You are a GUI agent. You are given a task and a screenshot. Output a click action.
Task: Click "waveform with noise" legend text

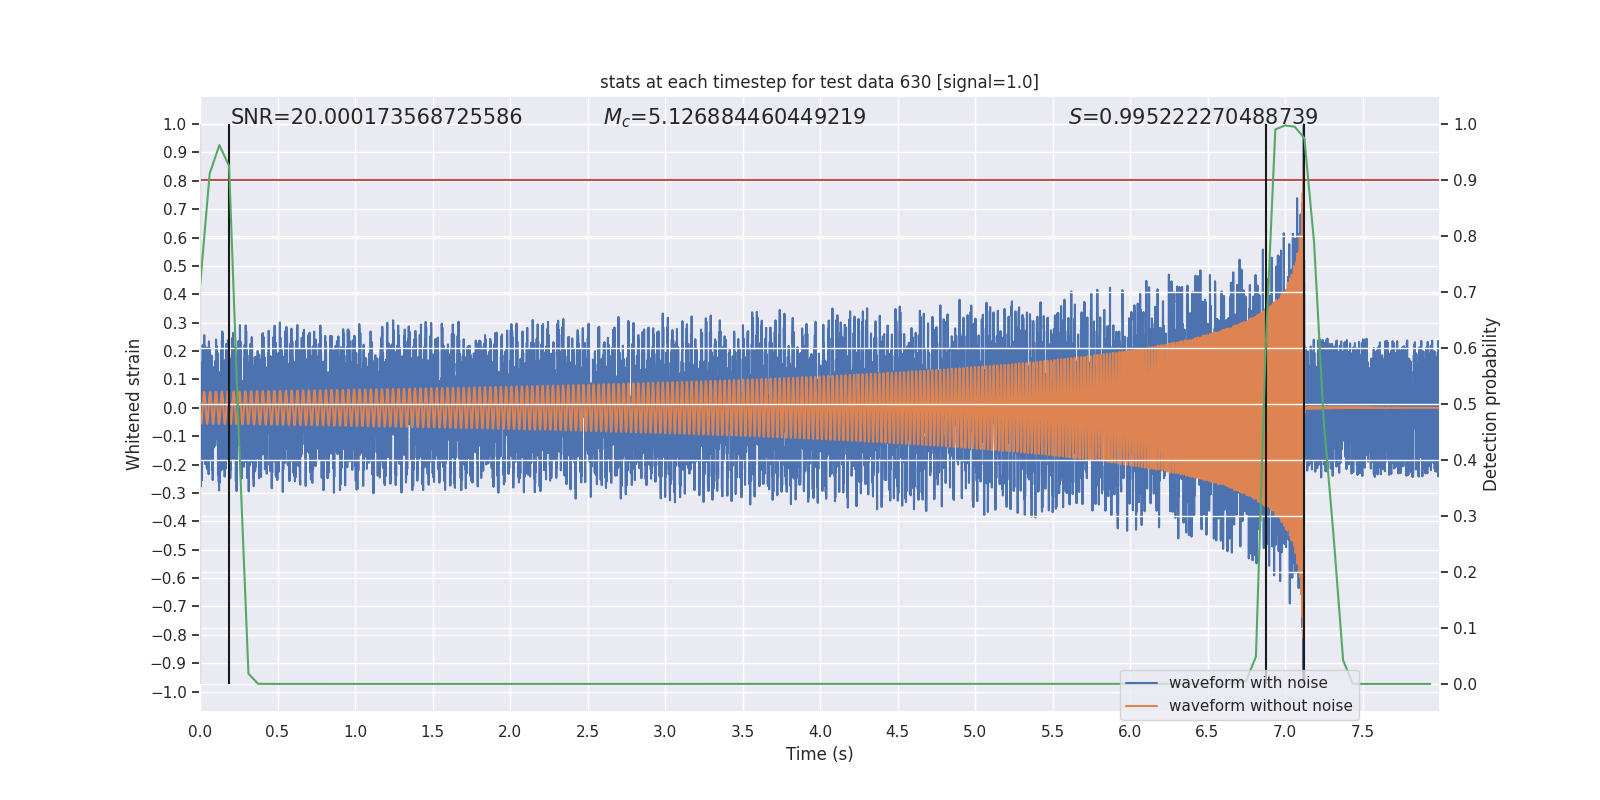pos(1248,683)
